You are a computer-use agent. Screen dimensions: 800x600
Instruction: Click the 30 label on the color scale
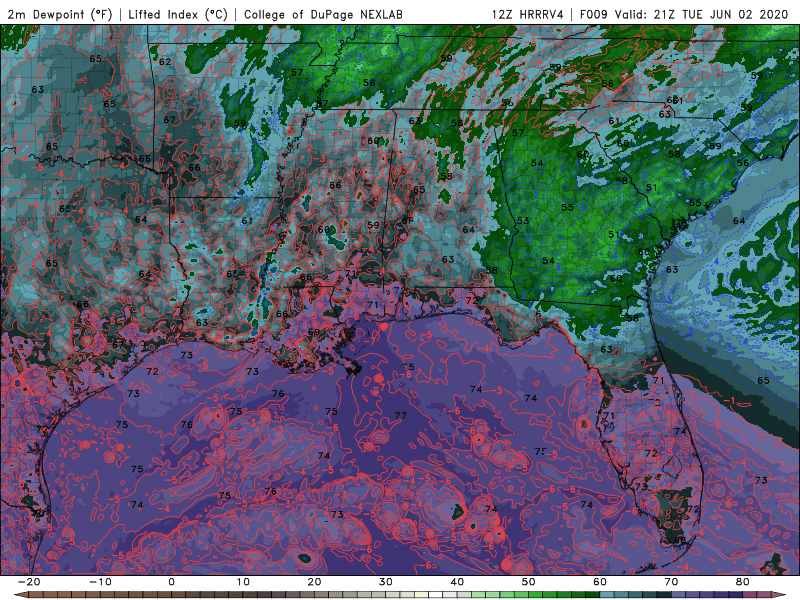[x=386, y=582]
